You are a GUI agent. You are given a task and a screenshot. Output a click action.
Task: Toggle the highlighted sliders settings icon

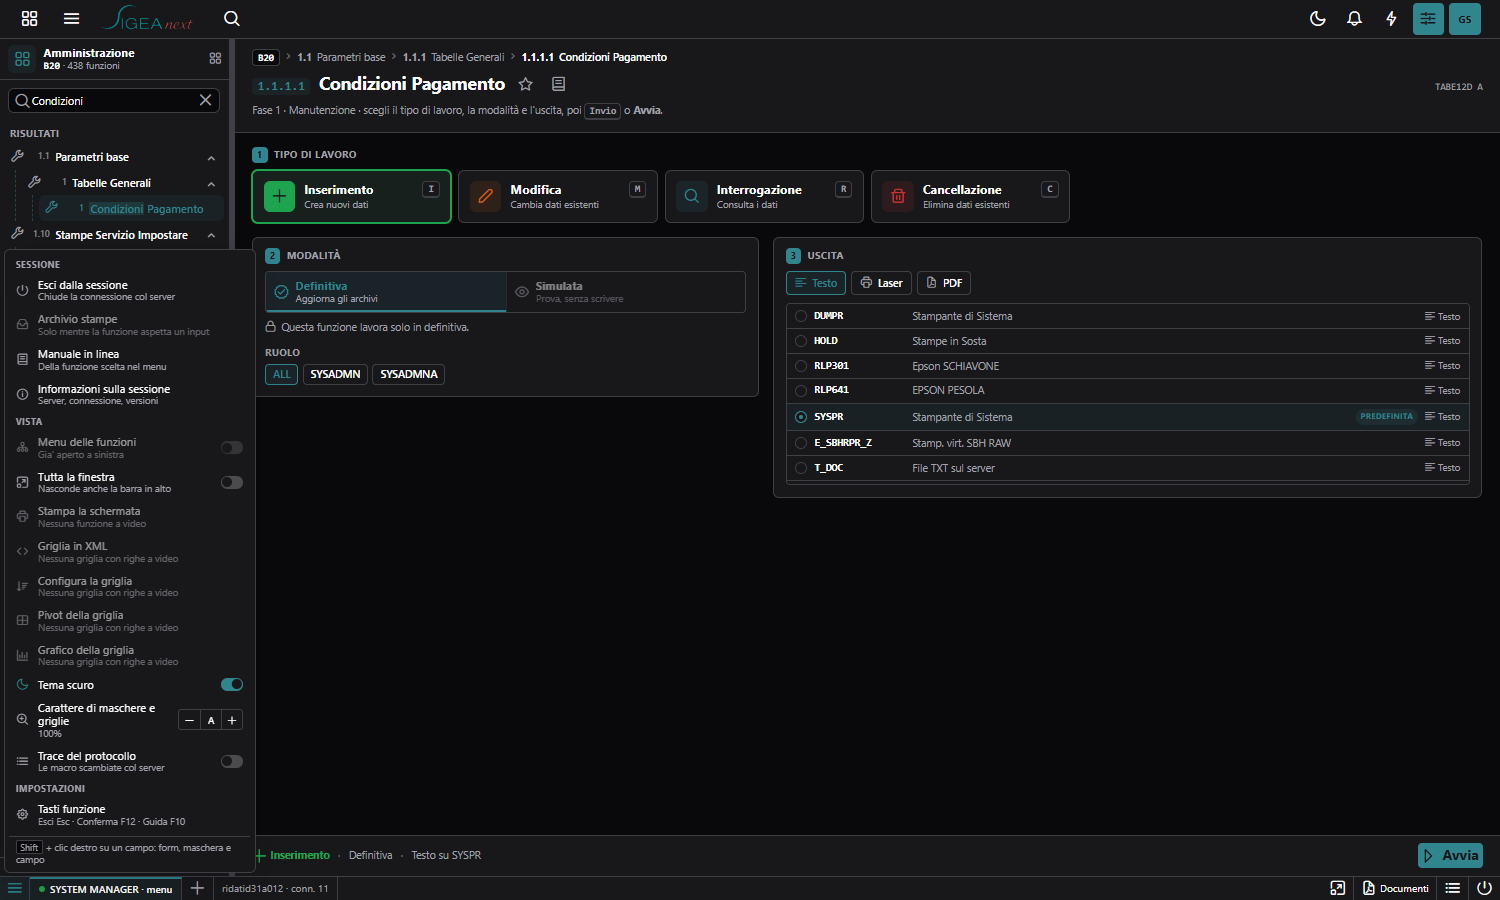click(1428, 19)
